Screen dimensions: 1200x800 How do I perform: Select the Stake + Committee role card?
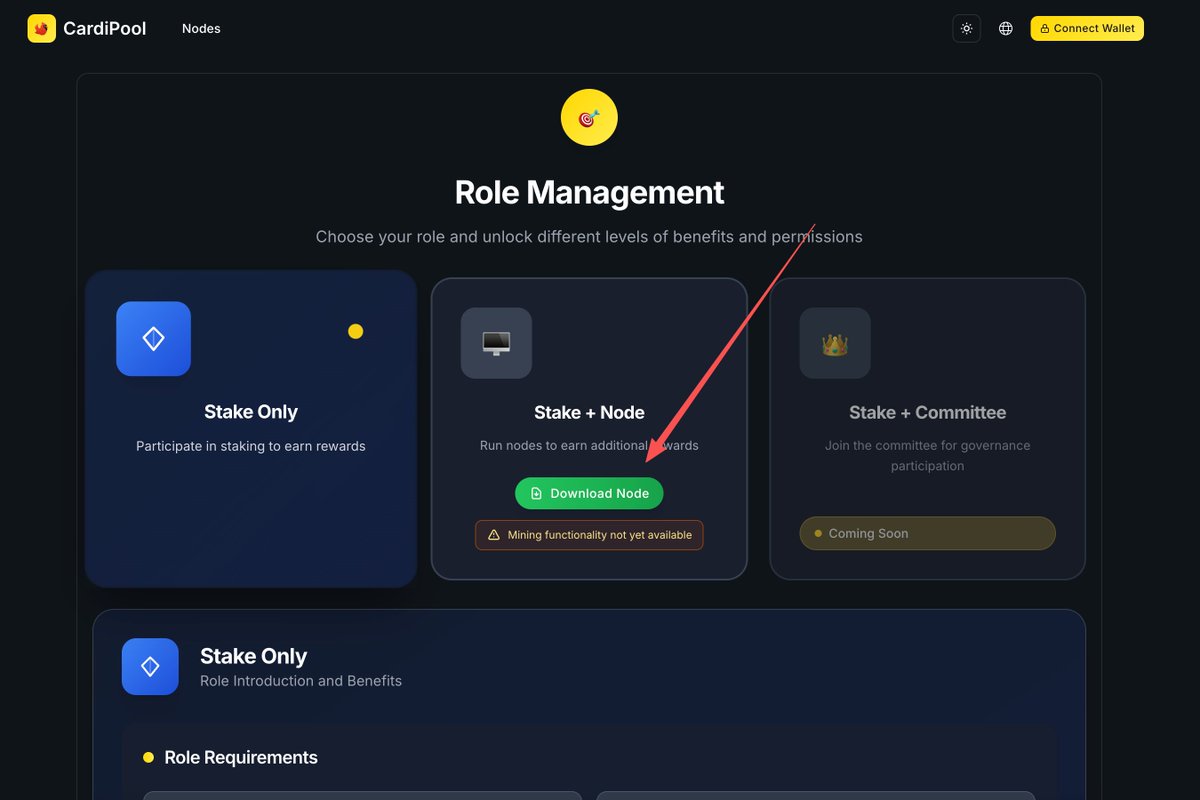tap(927, 428)
